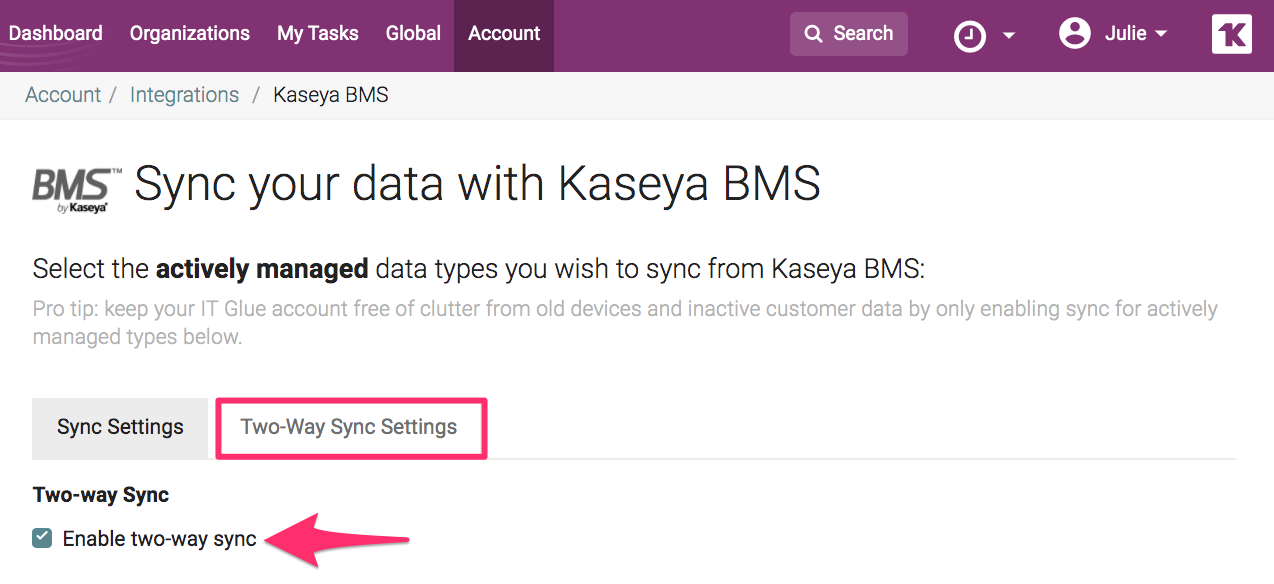
Task: Click the Account breadcrumb link
Action: click(x=62, y=94)
